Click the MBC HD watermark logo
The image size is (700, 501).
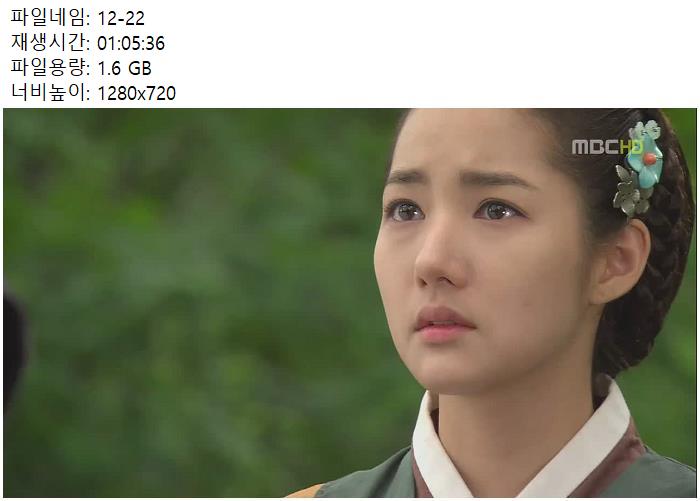point(607,146)
